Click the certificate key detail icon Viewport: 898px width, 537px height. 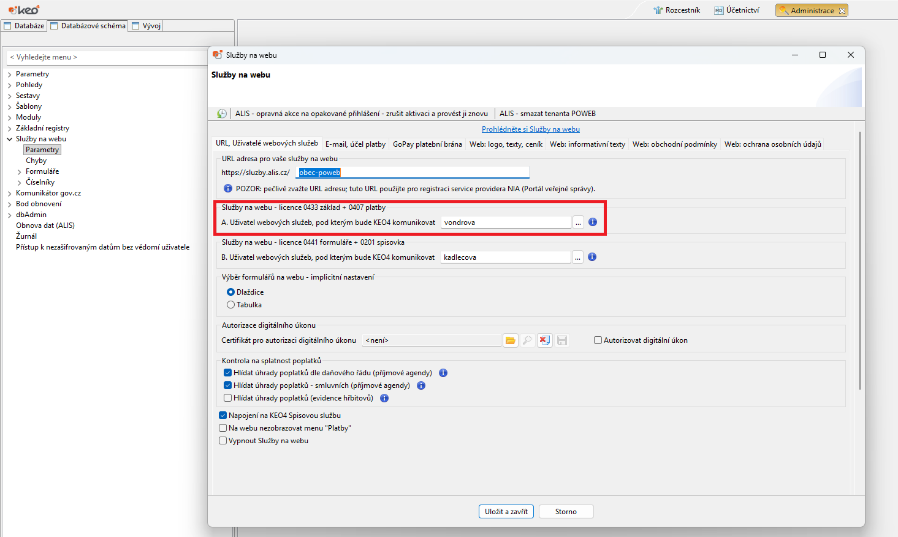tap(527, 341)
